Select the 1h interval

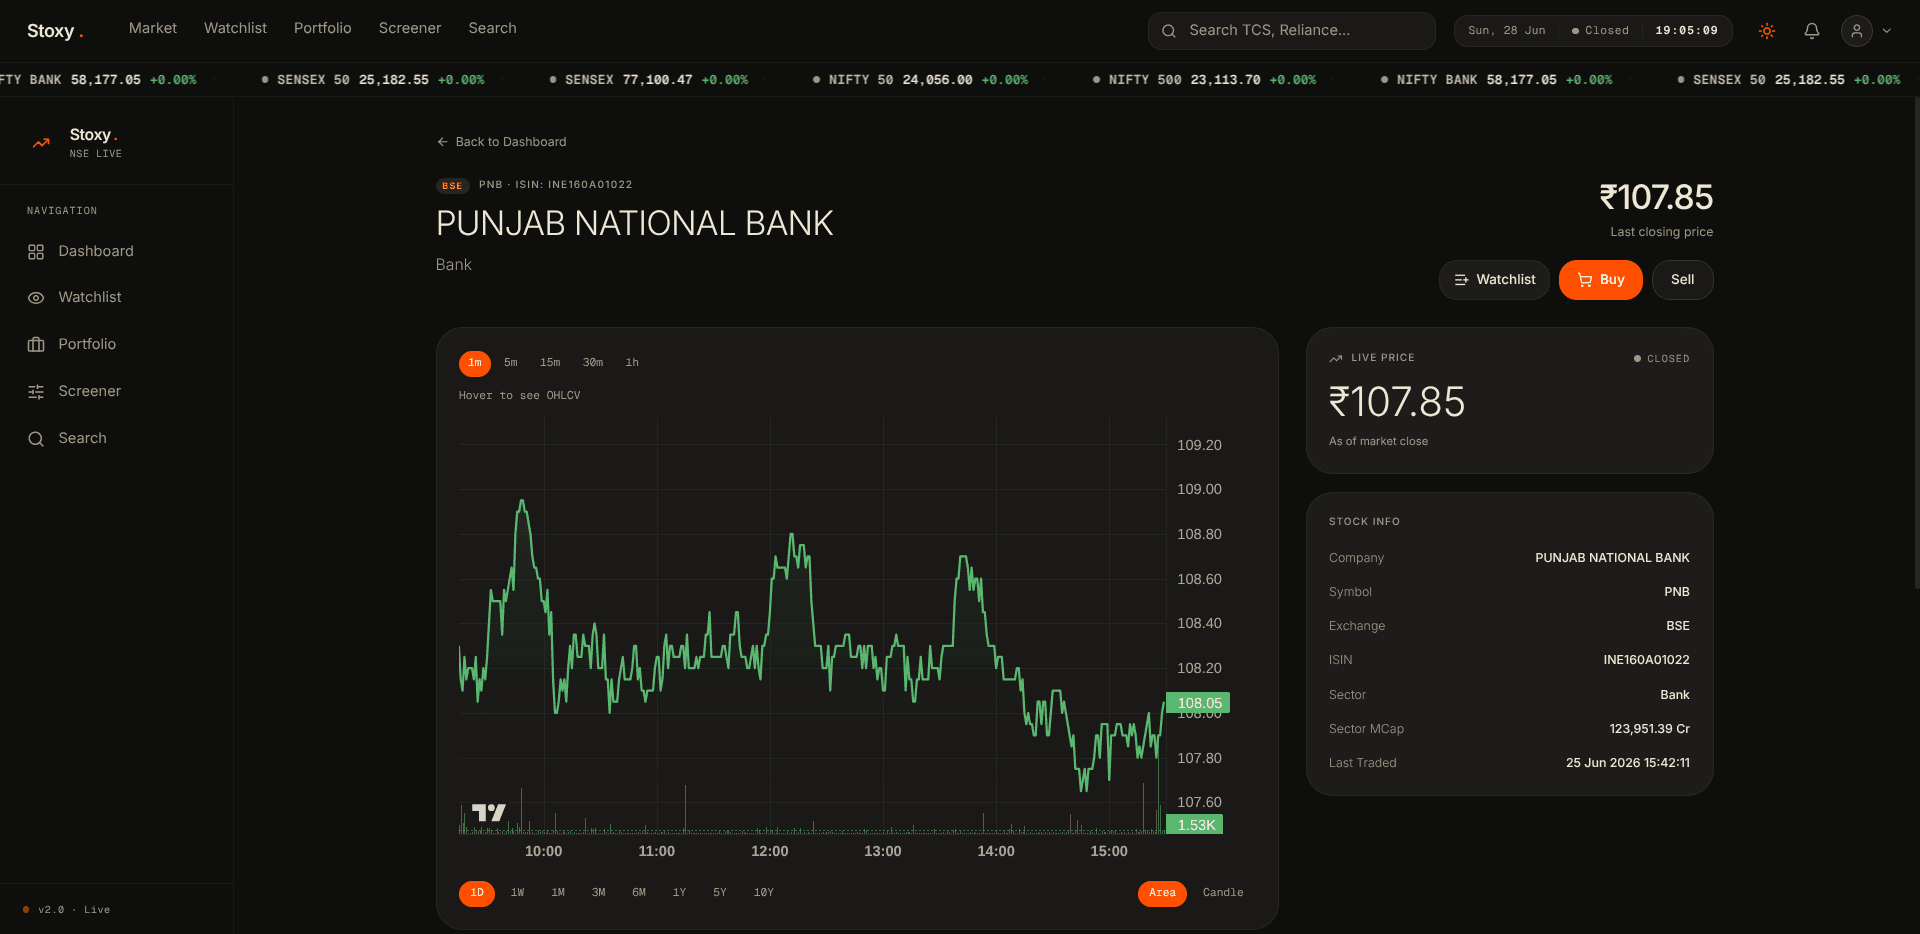[632, 363]
